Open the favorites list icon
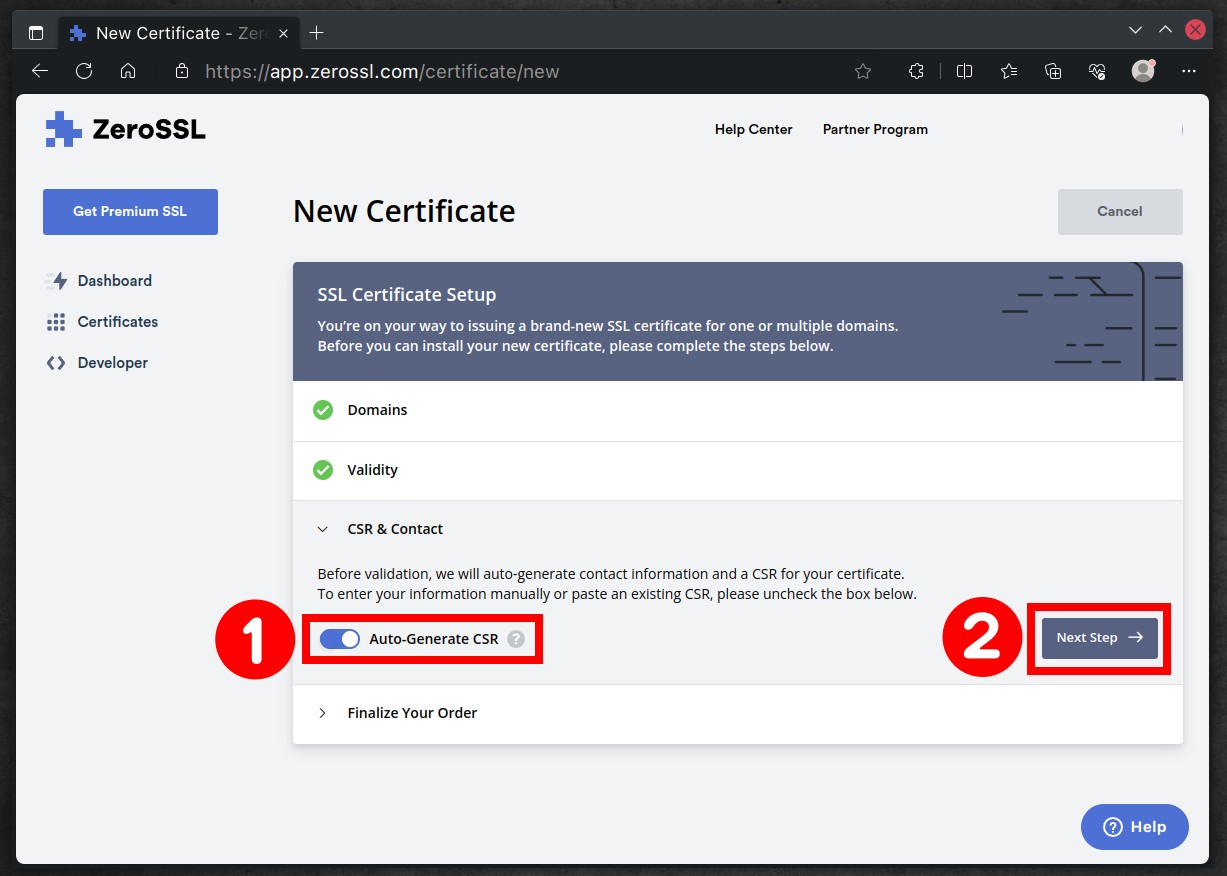Screen dimensions: 1227x876 [x=1009, y=71]
